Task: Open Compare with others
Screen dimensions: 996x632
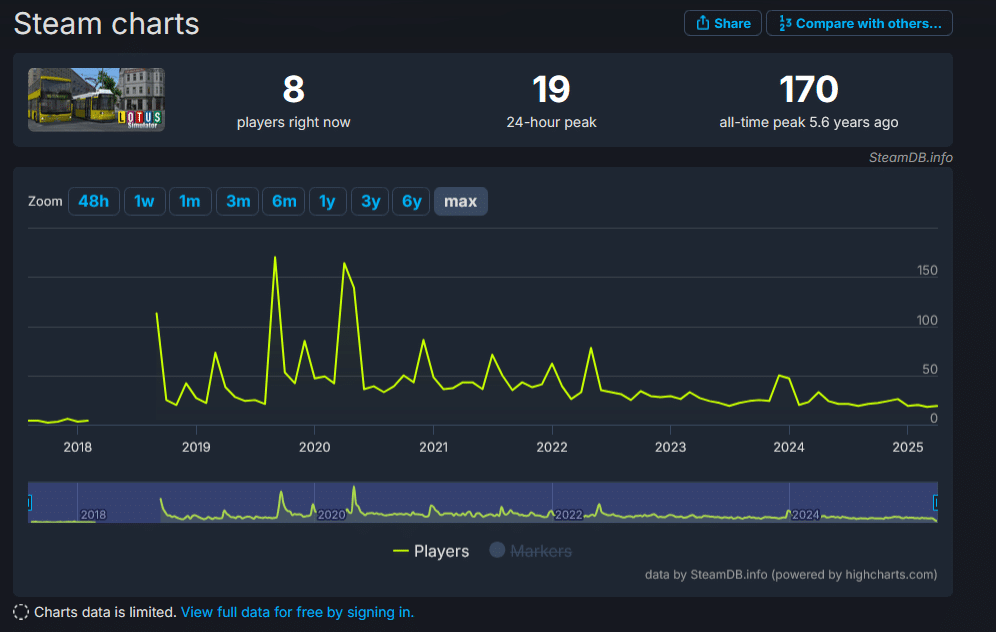Action: point(859,23)
